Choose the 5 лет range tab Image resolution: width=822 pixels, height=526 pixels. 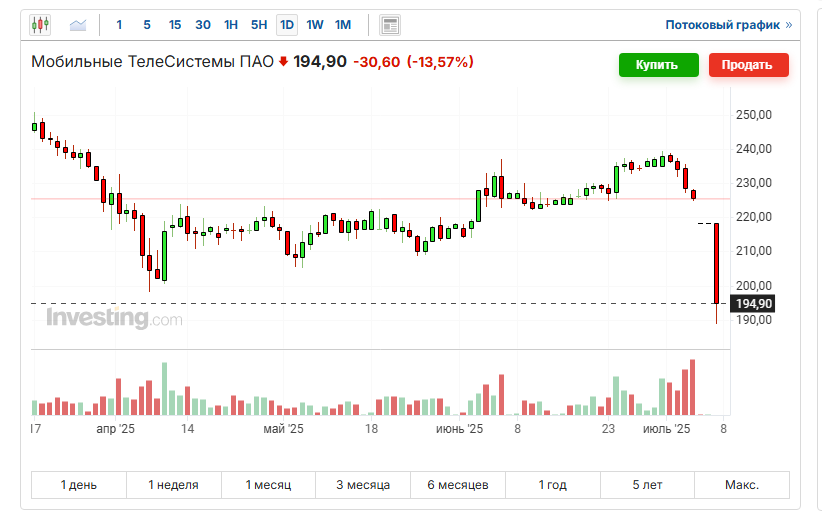[647, 485]
